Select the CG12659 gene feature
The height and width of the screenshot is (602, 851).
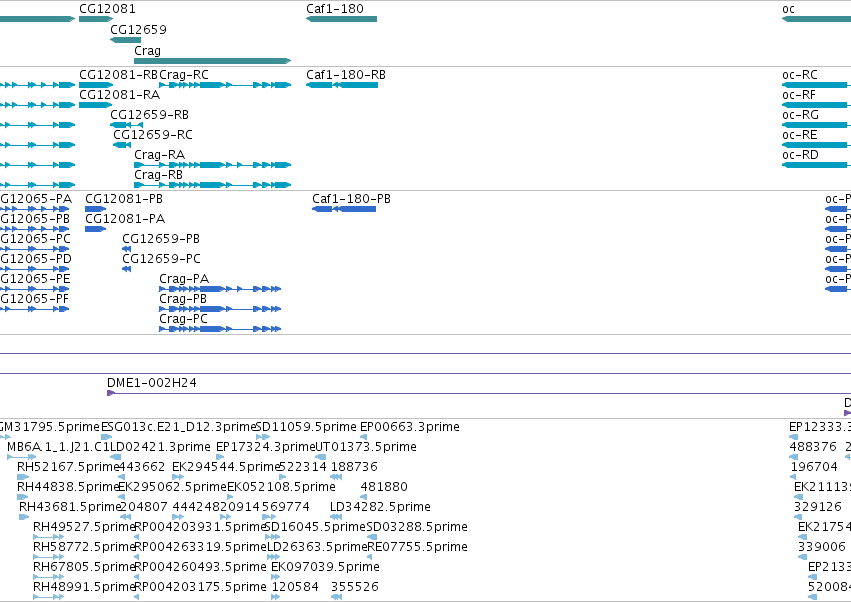click(125, 40)
